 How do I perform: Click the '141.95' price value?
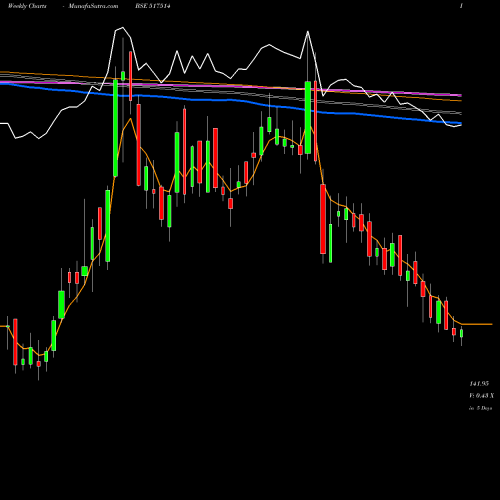point(479,384)
